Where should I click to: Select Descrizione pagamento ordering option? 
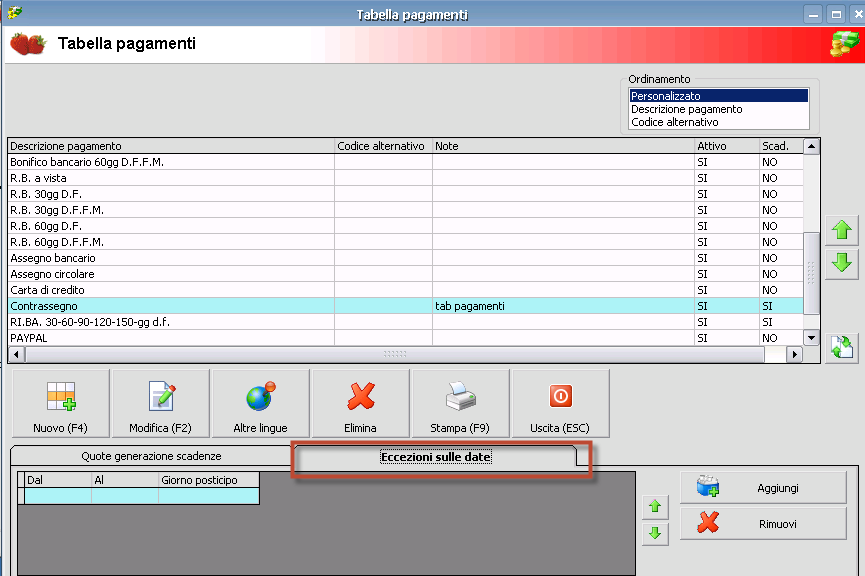[718, 109]
